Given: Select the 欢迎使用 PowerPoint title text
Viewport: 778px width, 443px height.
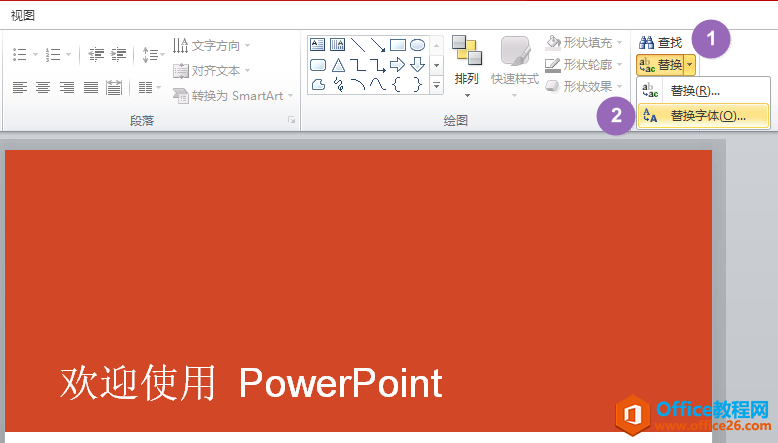Looking at the screenshot, I should [x=251, y=382].
